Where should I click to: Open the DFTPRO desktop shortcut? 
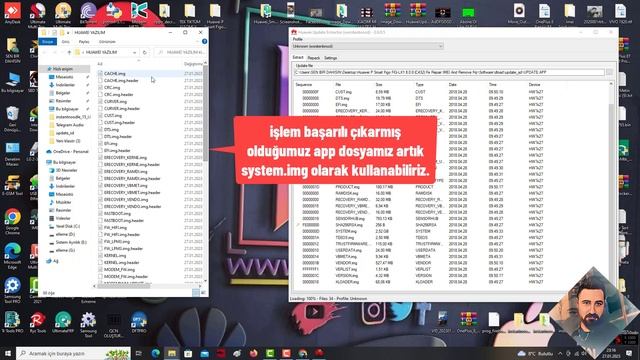tap(139, 322)
